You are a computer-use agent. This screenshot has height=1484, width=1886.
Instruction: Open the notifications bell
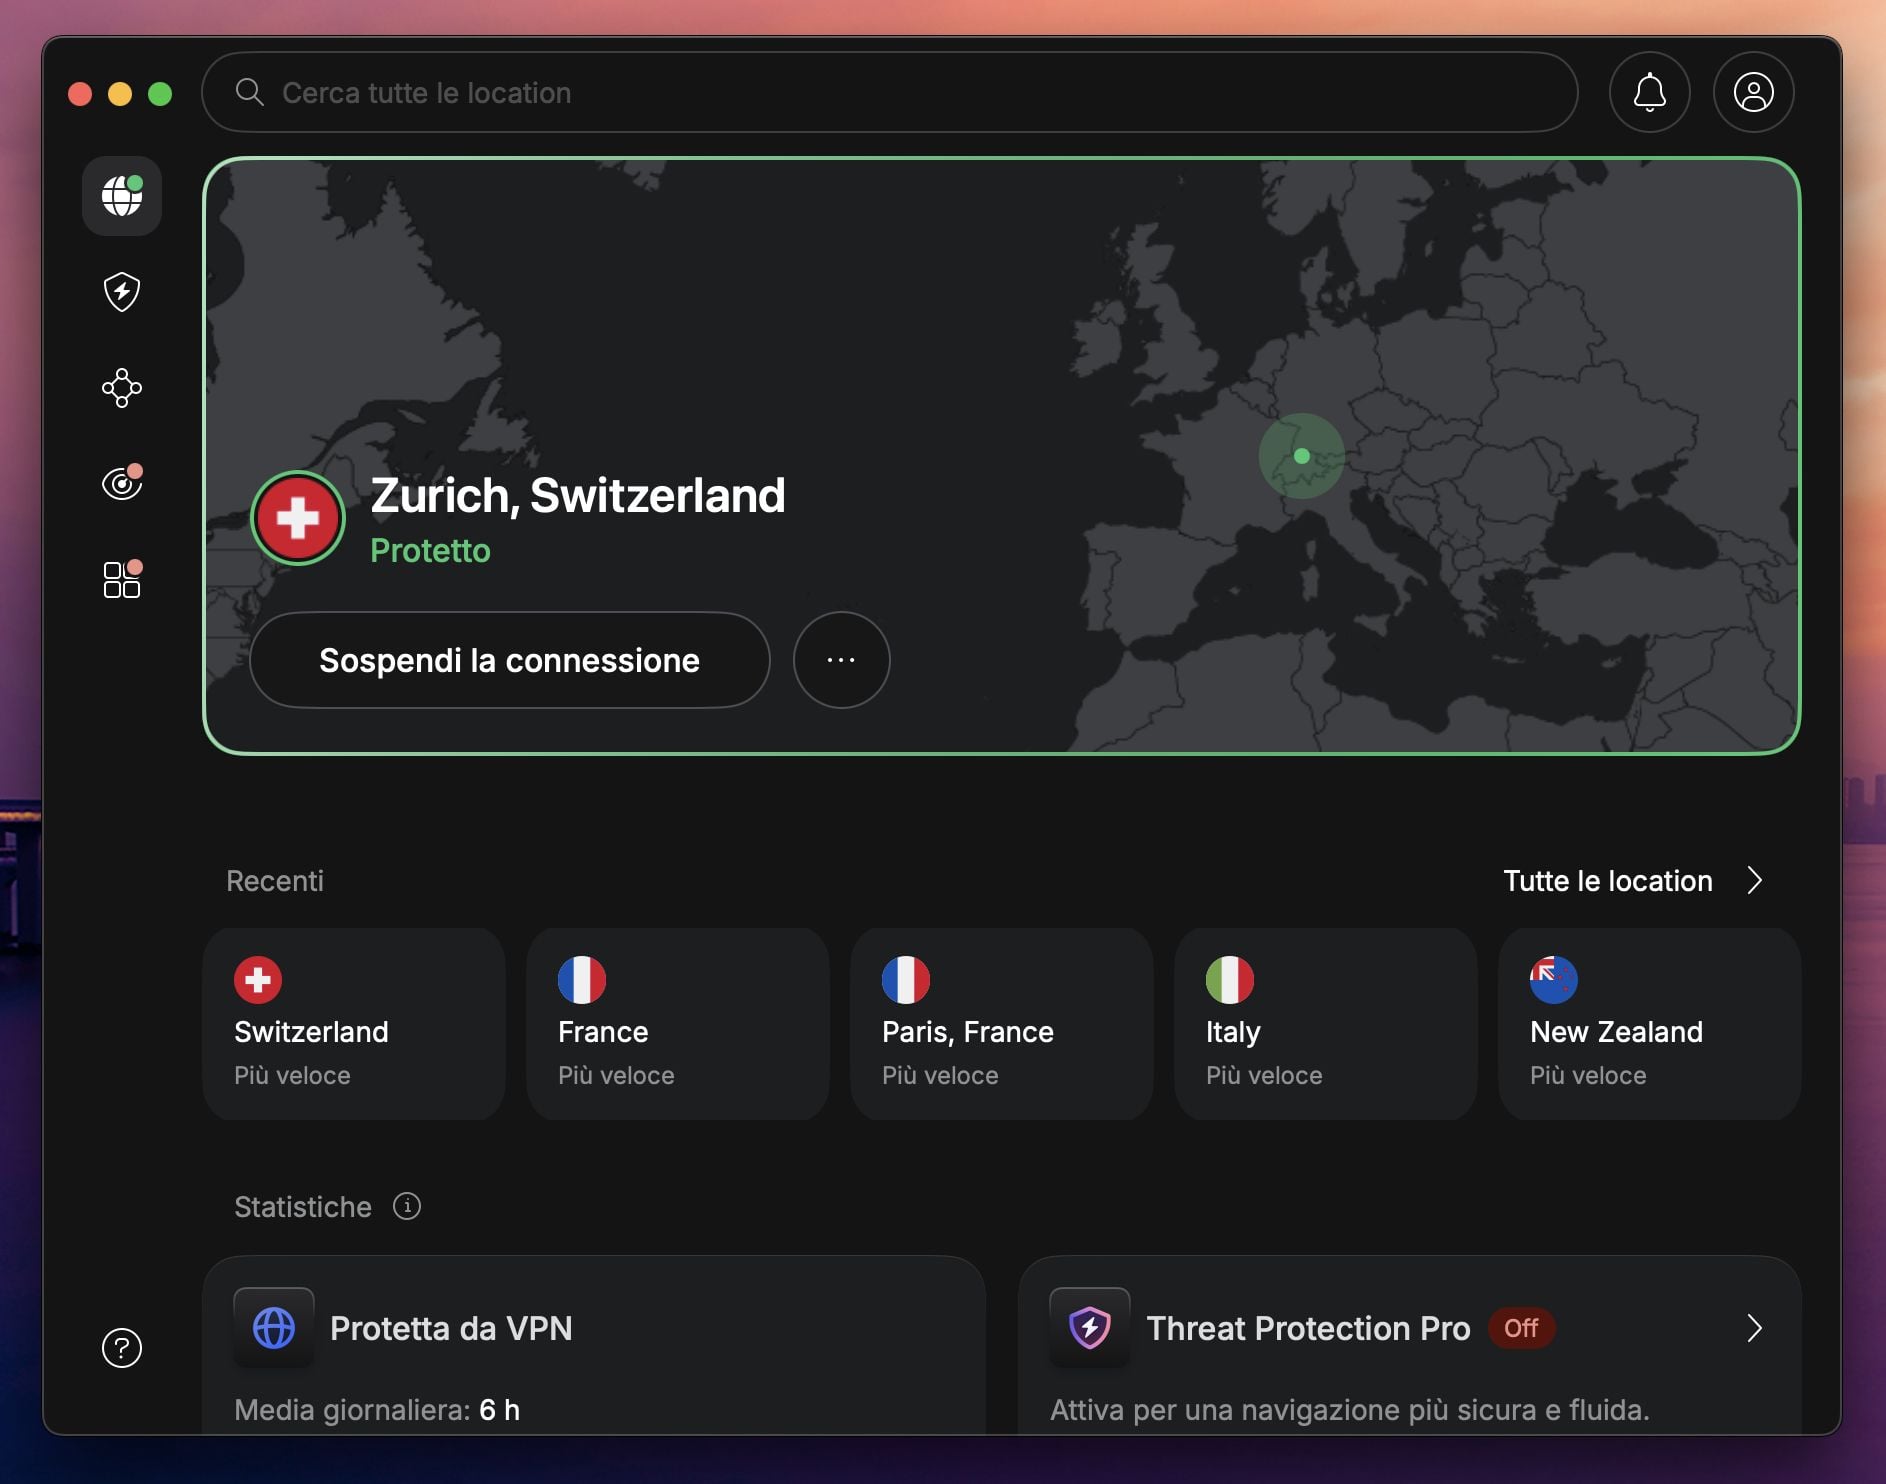(x=1650, y=92)
